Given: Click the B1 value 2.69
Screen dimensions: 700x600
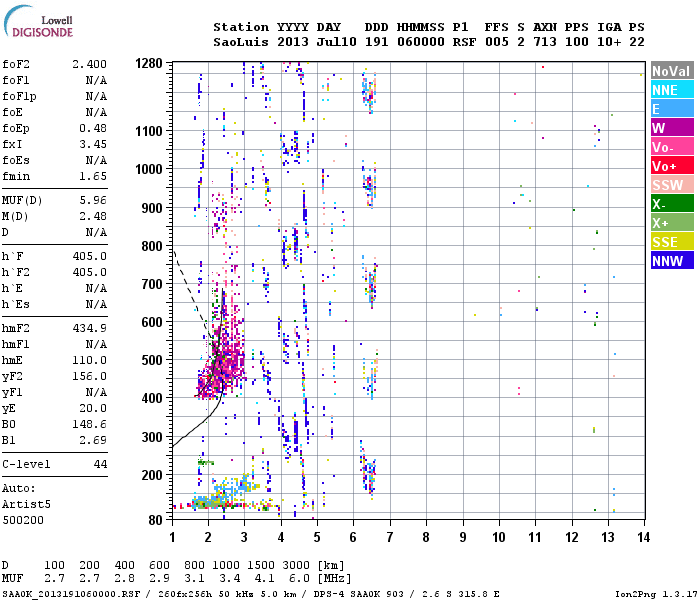Looking at the screenshot, I should coord(93,440).
